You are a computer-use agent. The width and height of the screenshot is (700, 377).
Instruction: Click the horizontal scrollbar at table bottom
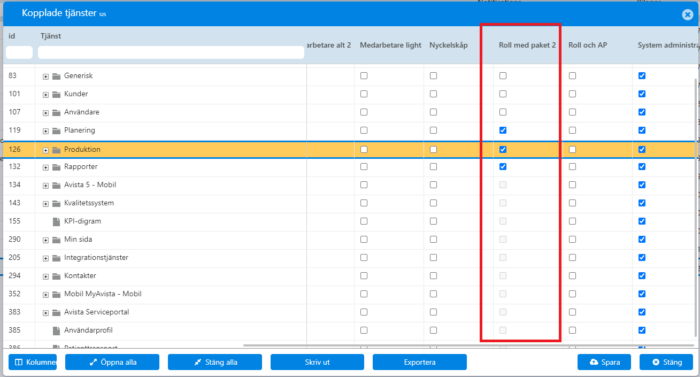469,345
